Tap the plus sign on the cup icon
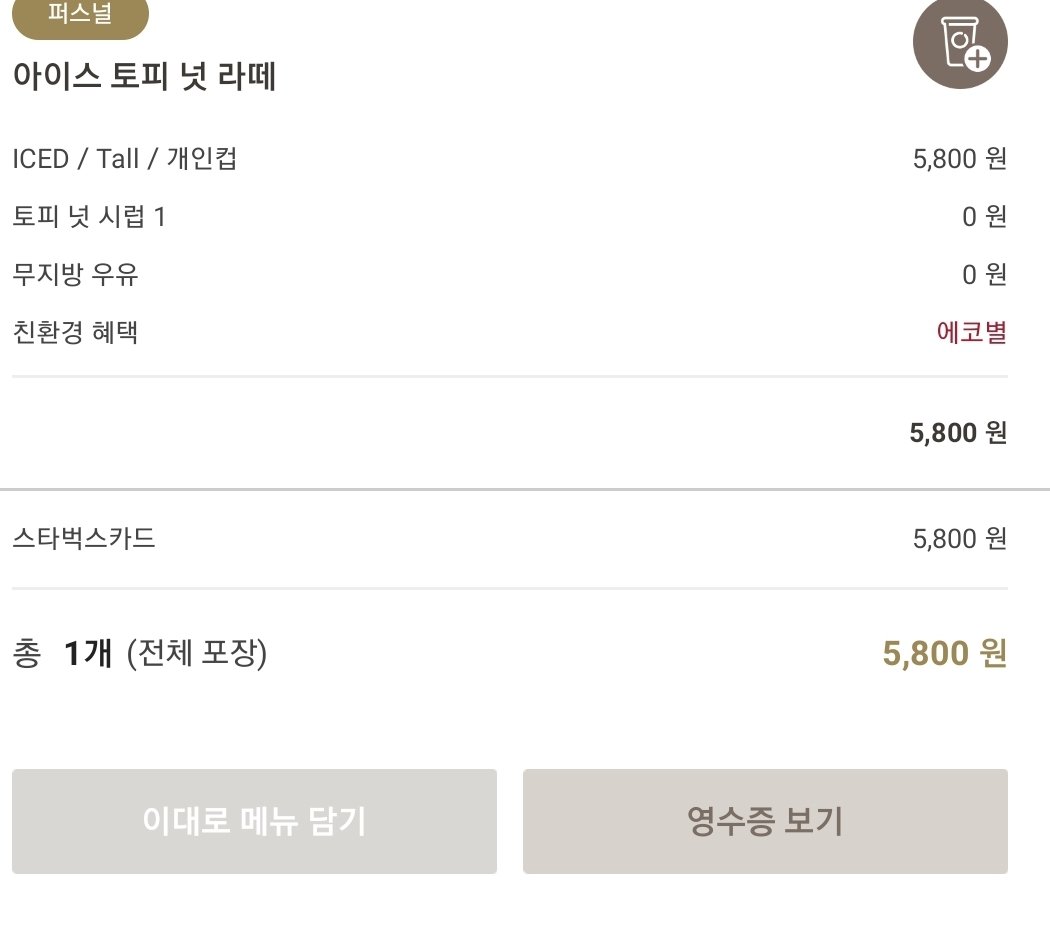Screen dimensions: 1050x927 [x=978, y=58]
